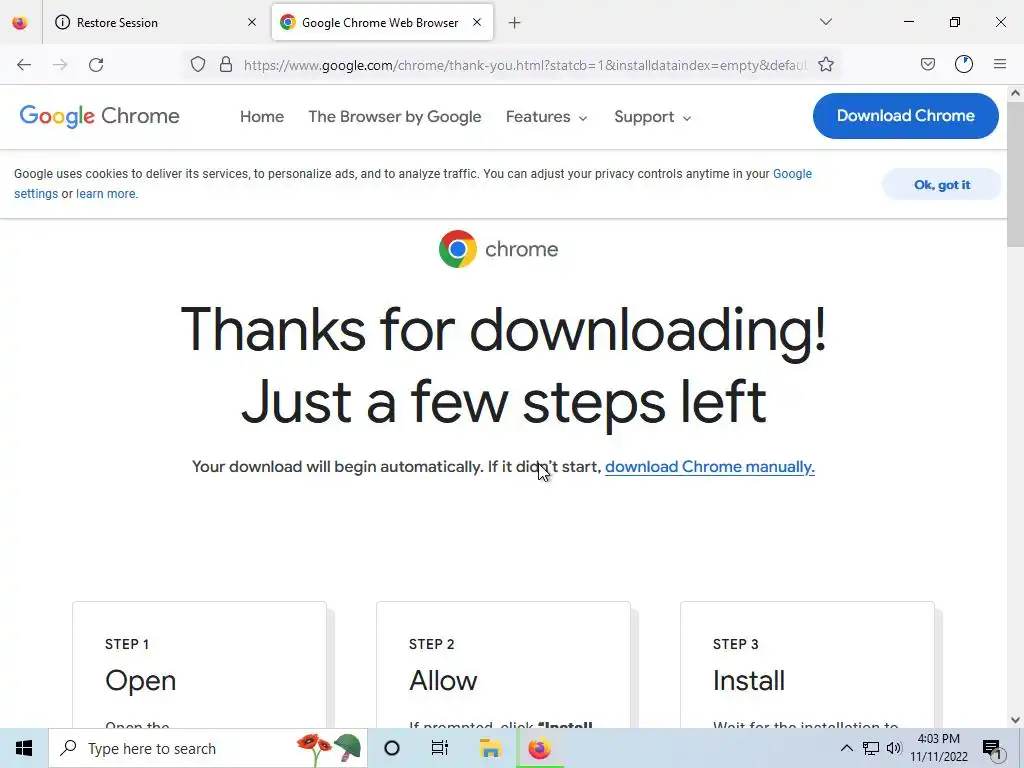Click the STEP 2 Allow card
The height and width of the screenshot is (768, 1024).
(x=504, y=665)
